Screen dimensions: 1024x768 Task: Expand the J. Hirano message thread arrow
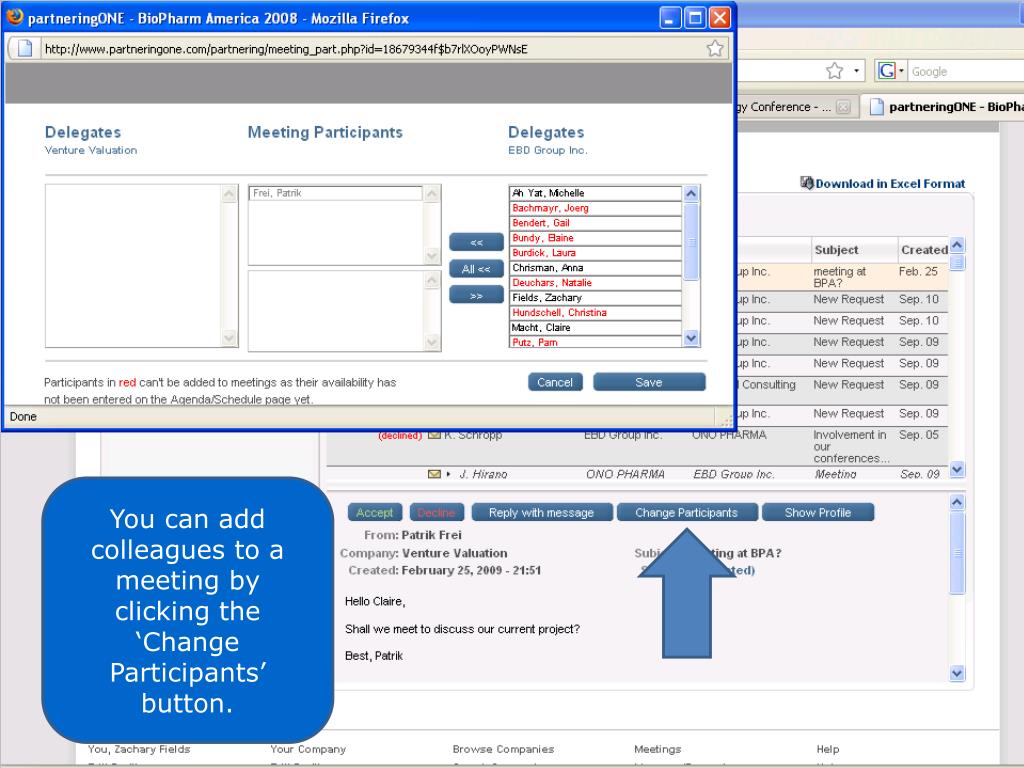coord(449,474)
